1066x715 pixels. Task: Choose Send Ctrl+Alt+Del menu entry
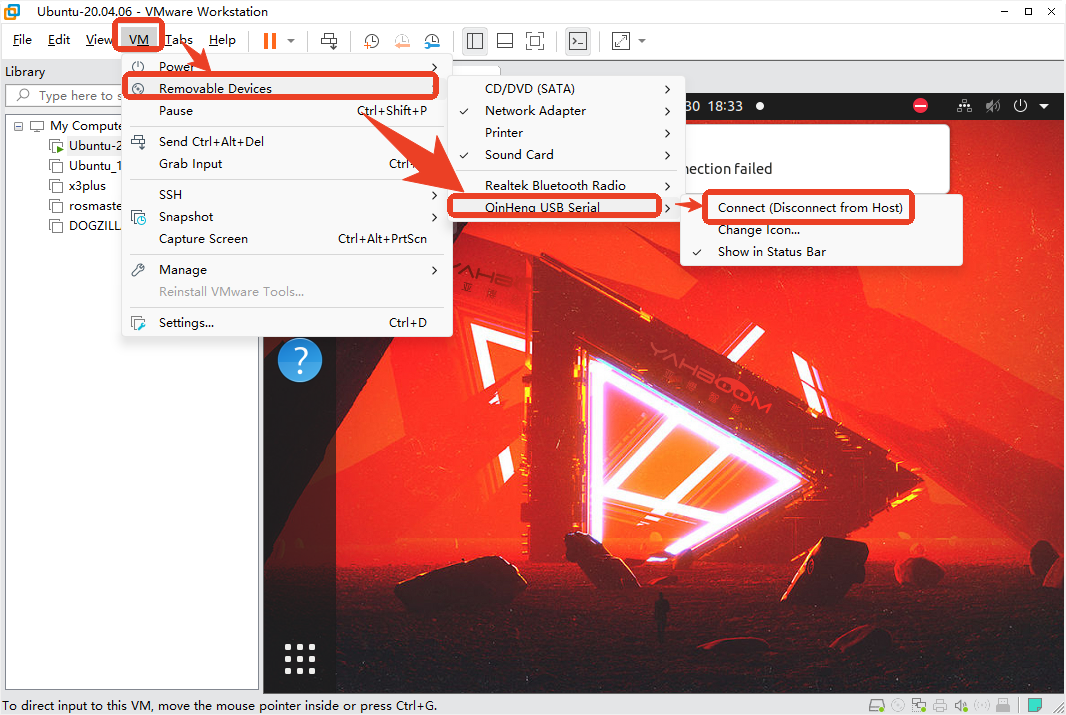(287, 141)
